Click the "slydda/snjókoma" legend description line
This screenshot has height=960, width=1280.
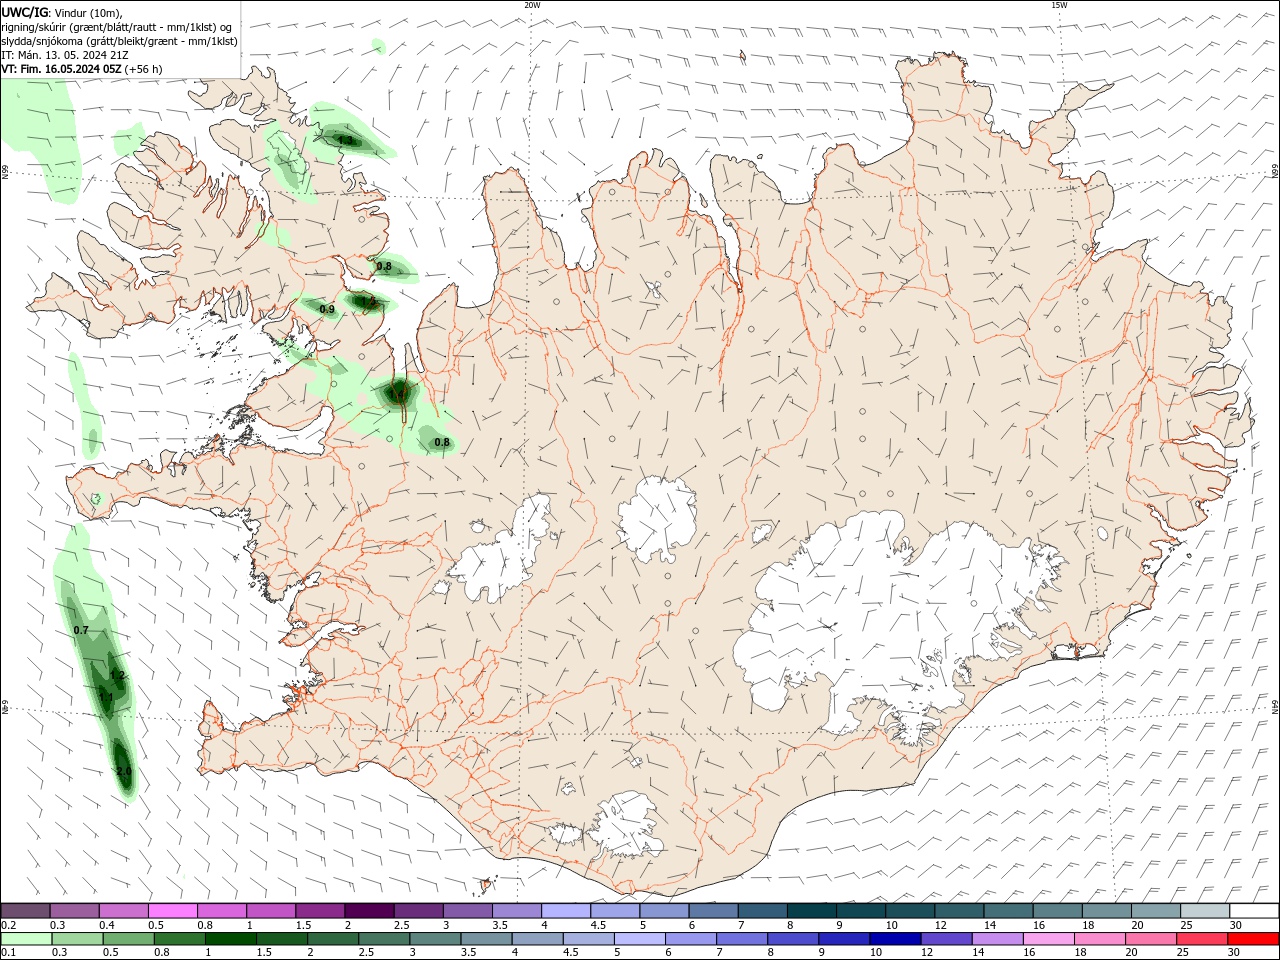pos(119,41)
